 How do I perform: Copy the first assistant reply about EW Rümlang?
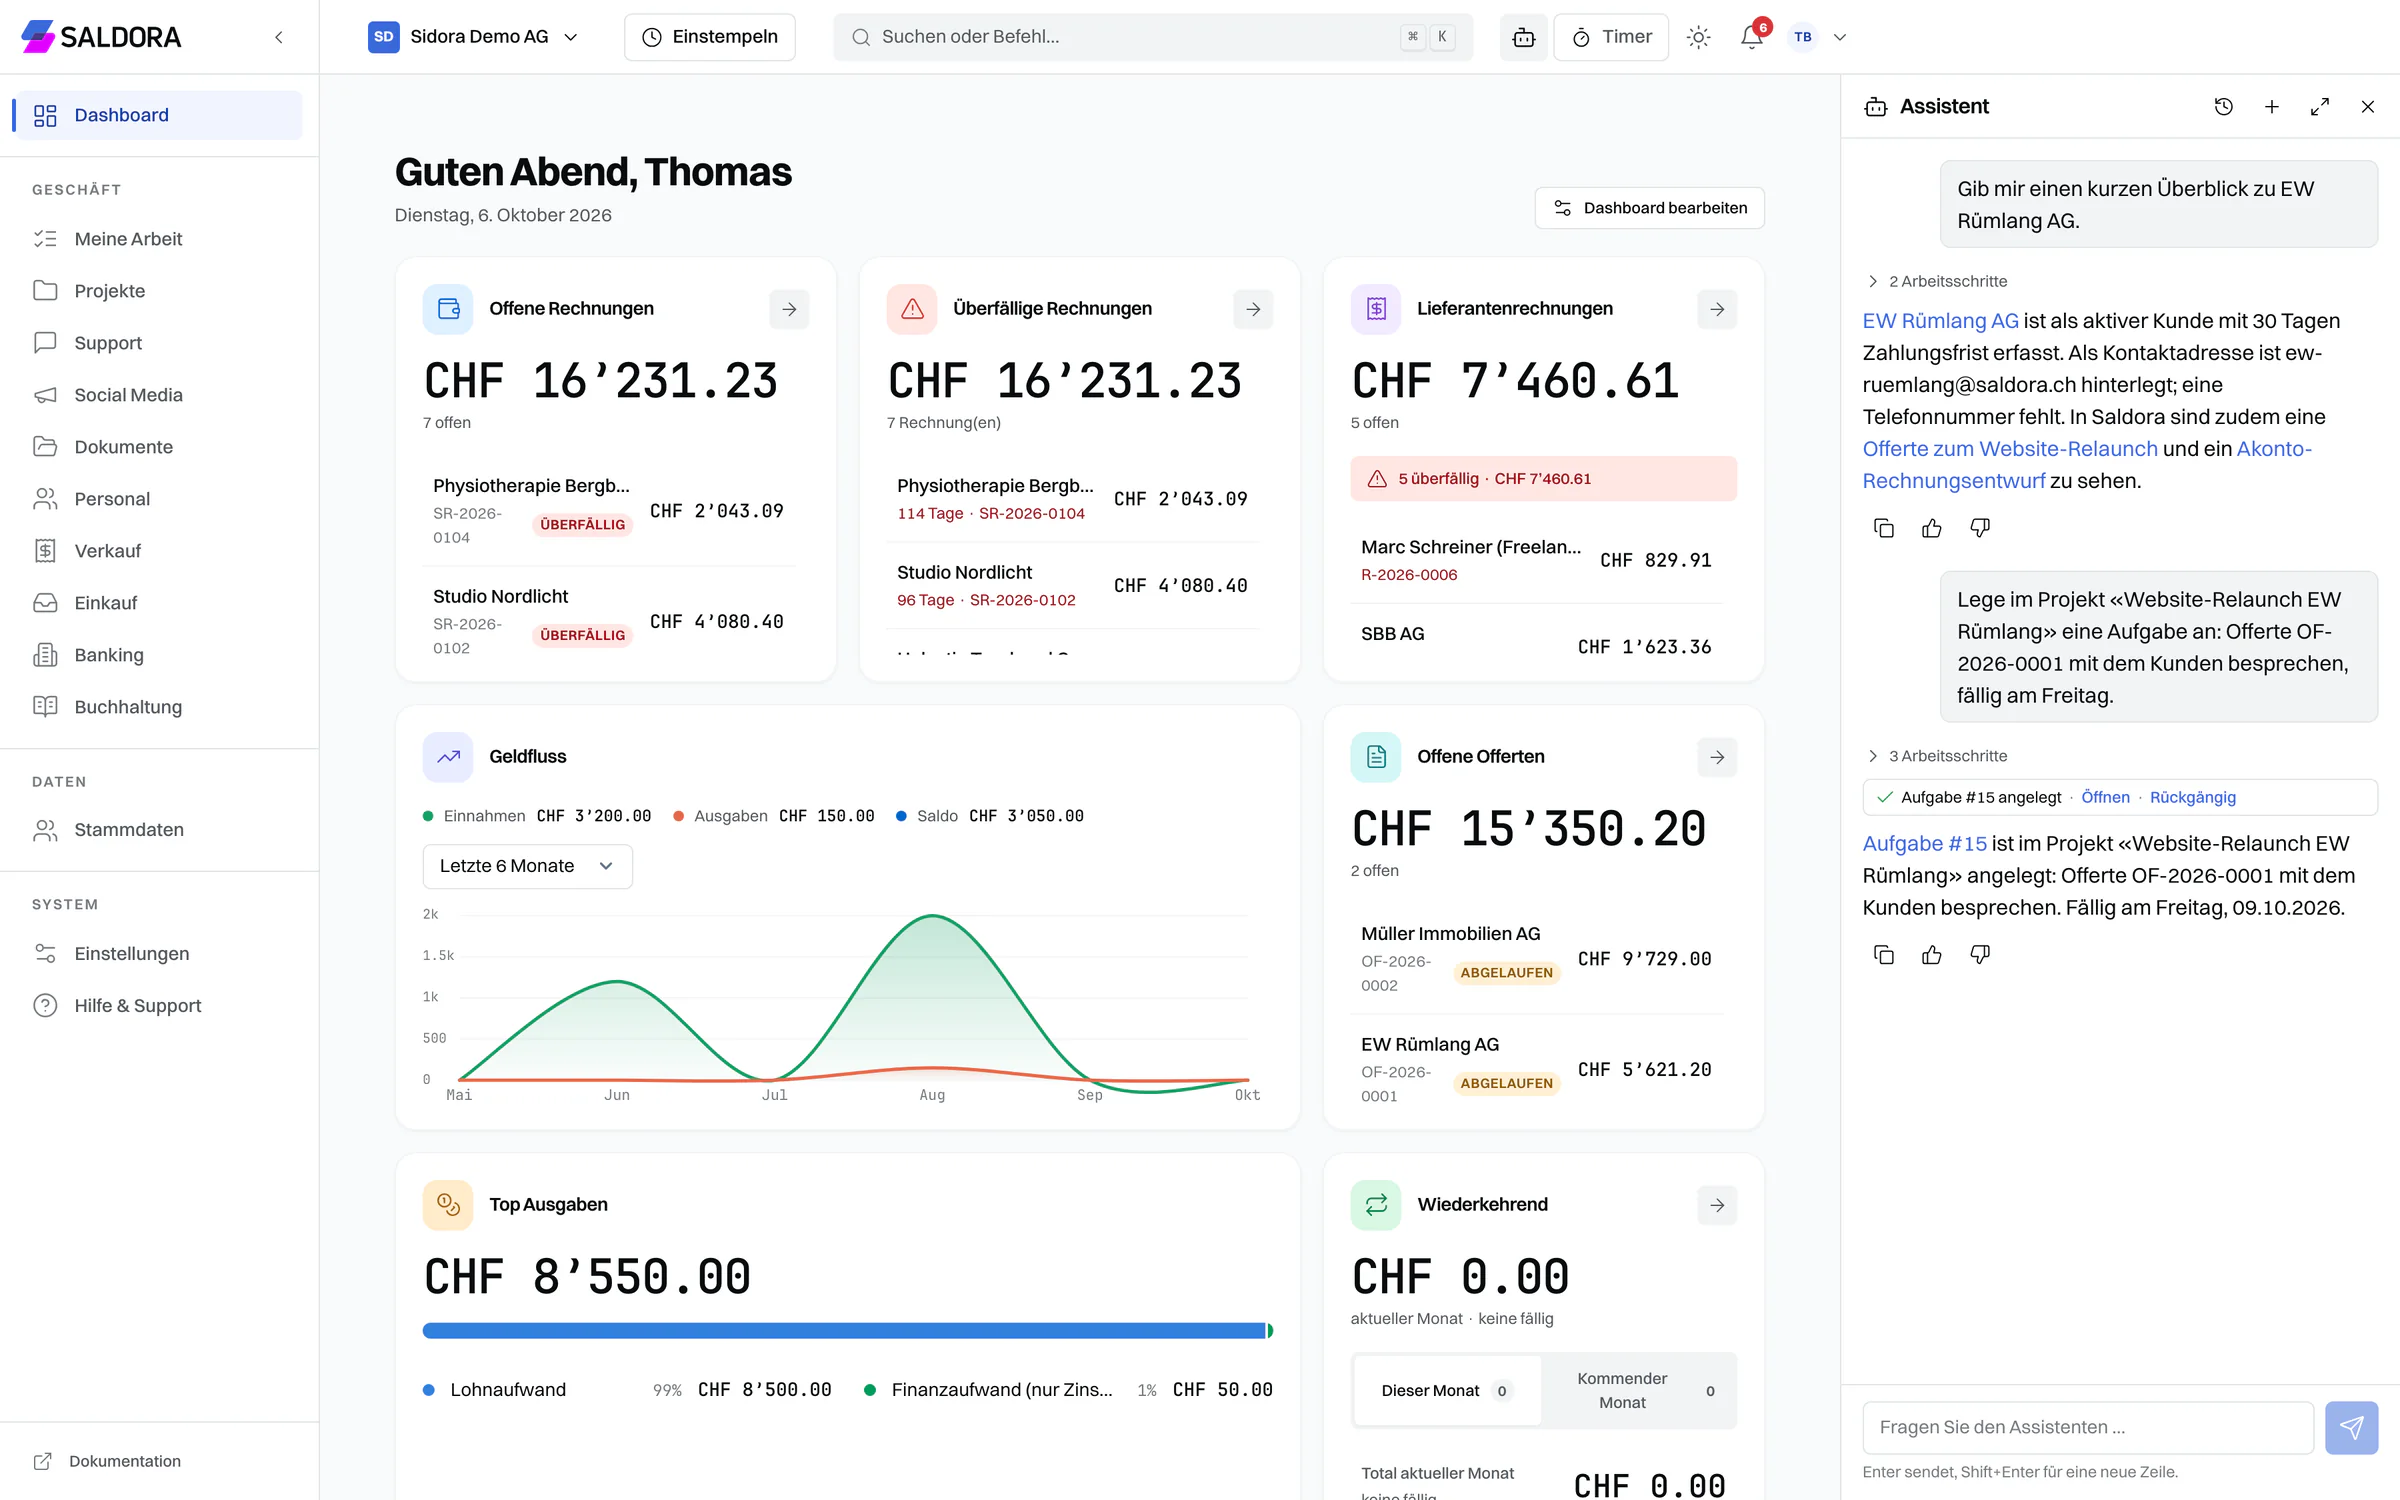coord(1884,528)
